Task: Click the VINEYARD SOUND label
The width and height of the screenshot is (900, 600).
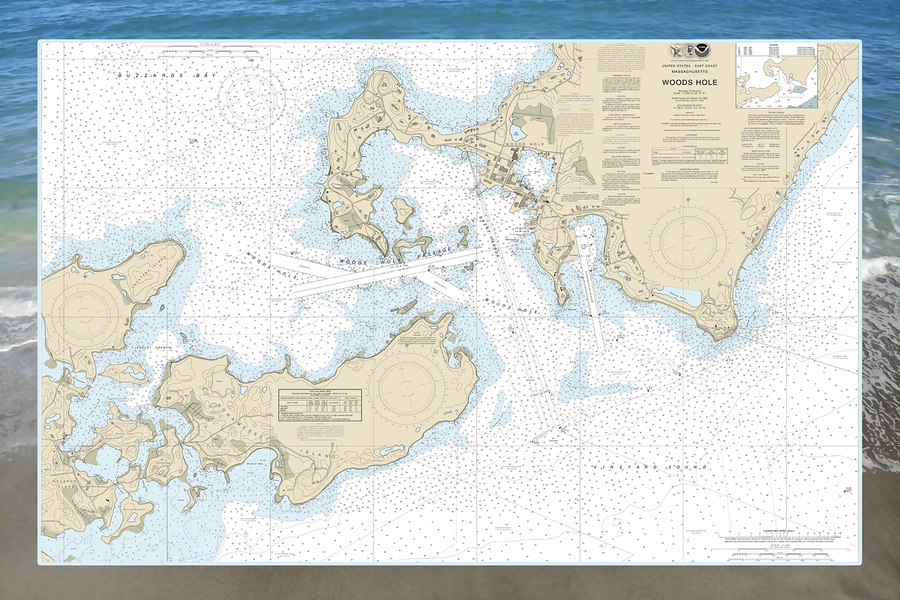Action: point(667,467)
